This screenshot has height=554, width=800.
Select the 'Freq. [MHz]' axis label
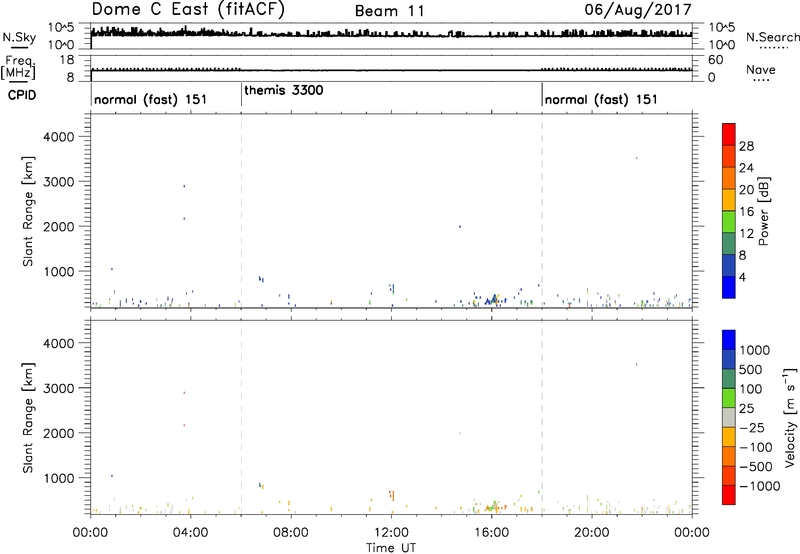point(20,67)
